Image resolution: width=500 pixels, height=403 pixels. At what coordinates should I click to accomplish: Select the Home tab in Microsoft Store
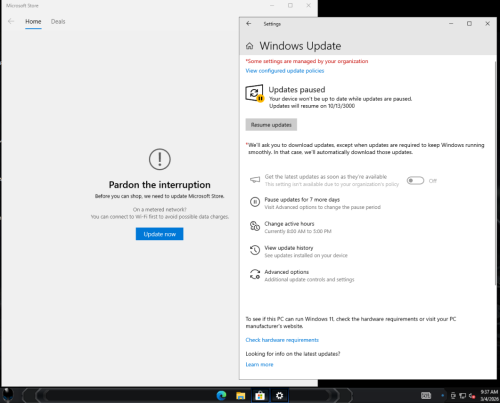pyautogui.click(x=33, y=22)
